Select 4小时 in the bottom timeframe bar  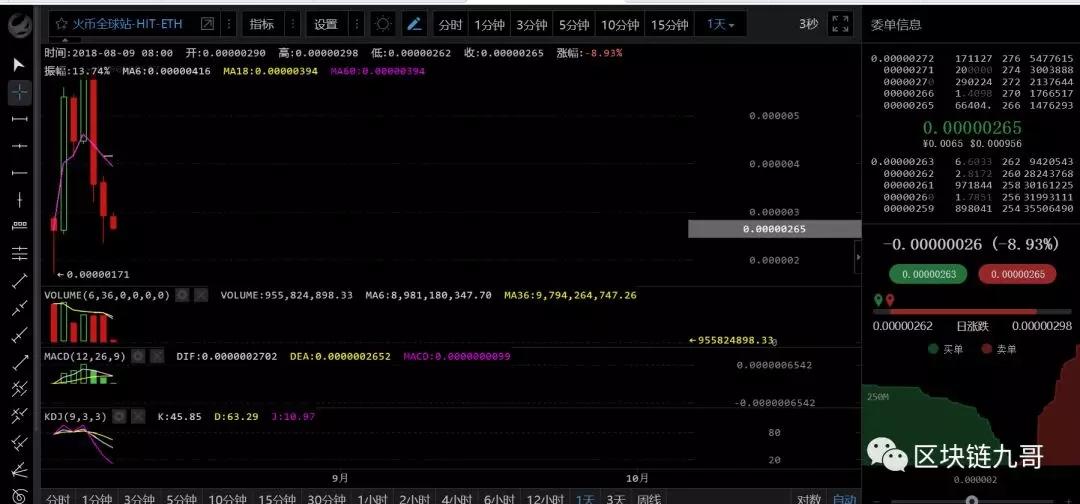pos(457,498)
